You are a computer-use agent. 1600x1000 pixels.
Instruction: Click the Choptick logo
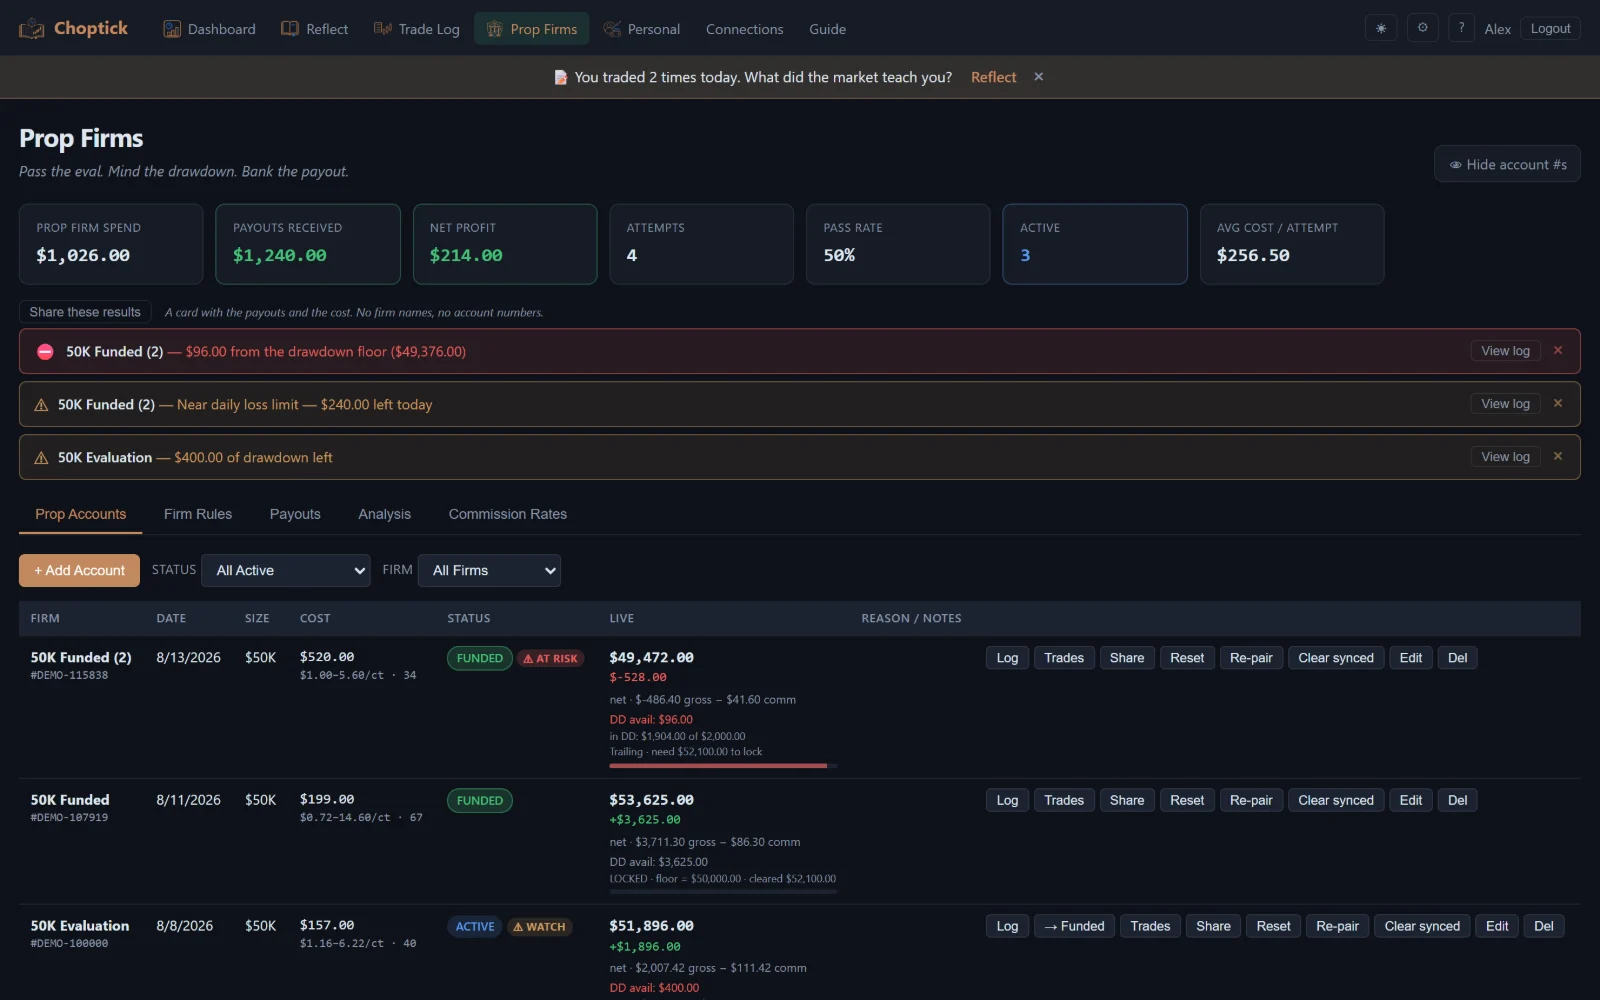tap(73, 28)
